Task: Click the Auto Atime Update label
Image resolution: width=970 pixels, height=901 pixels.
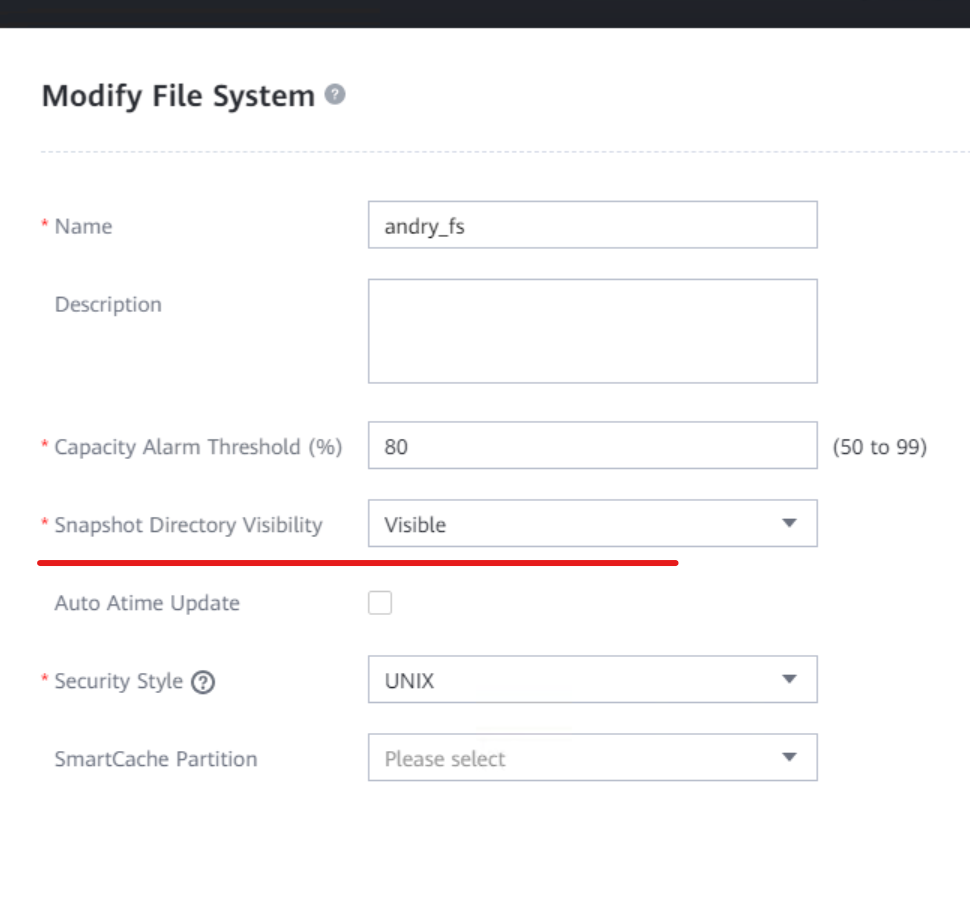Action: point(147,603)
